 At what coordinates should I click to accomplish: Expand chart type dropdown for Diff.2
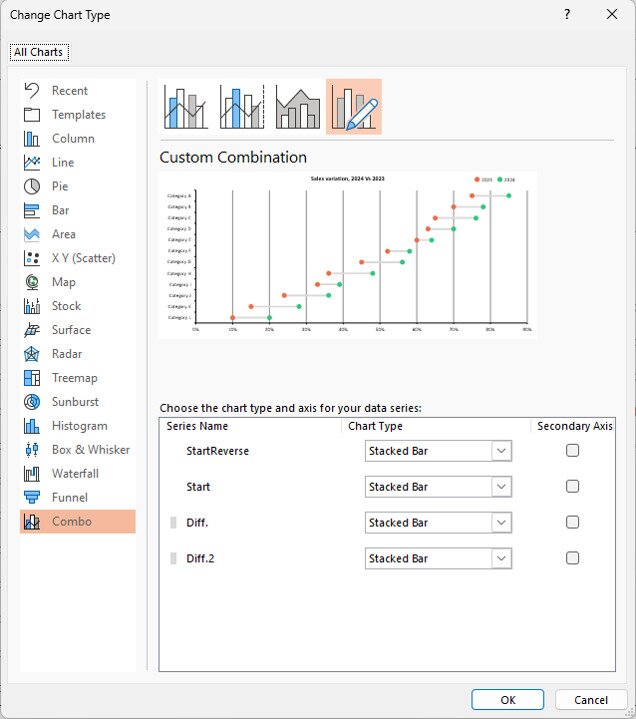point(501,558)
